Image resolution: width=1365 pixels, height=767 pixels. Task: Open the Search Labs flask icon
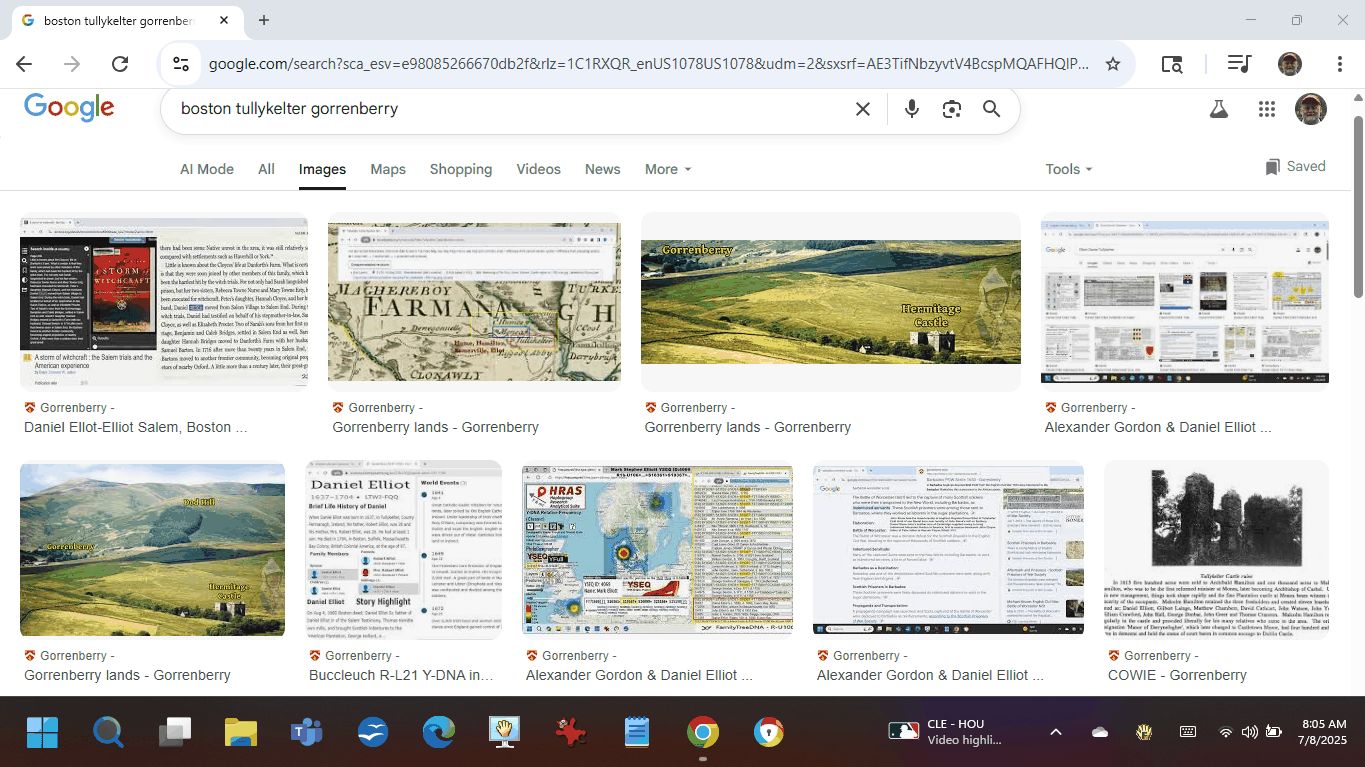pos(1218,109)
